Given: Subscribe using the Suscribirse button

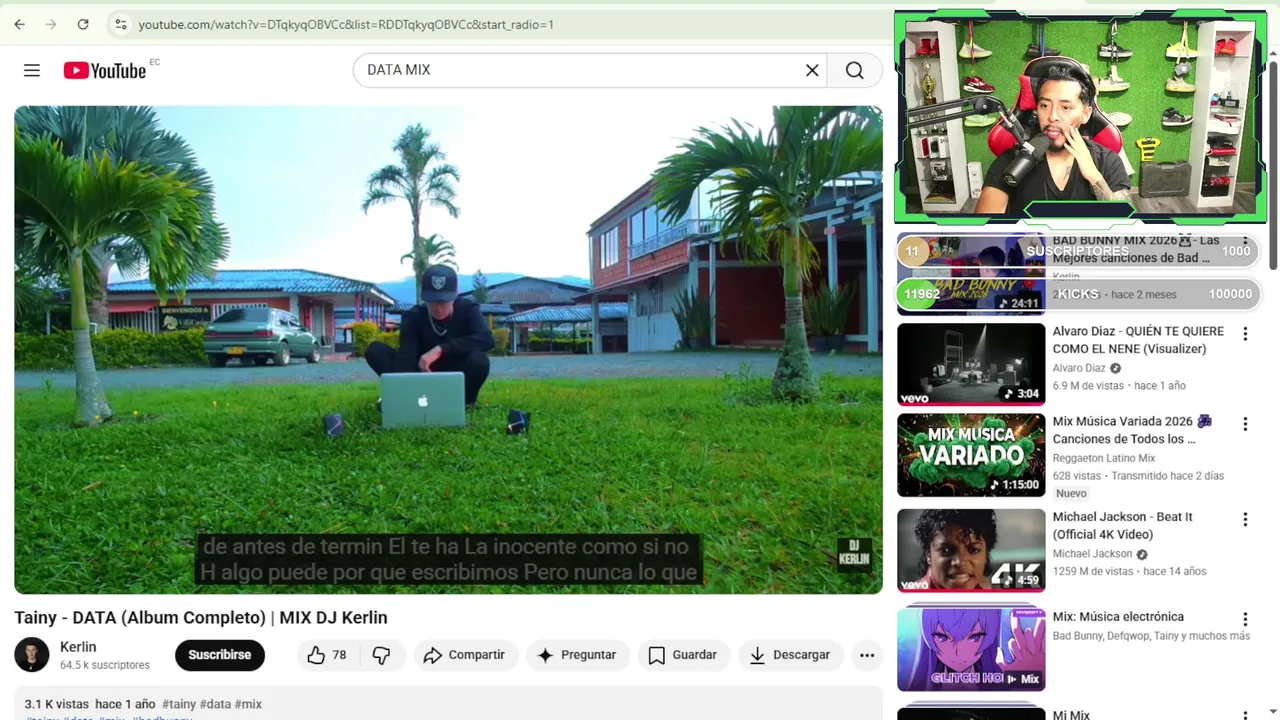Looking at the screenshot, I should [x=220, y=655].
